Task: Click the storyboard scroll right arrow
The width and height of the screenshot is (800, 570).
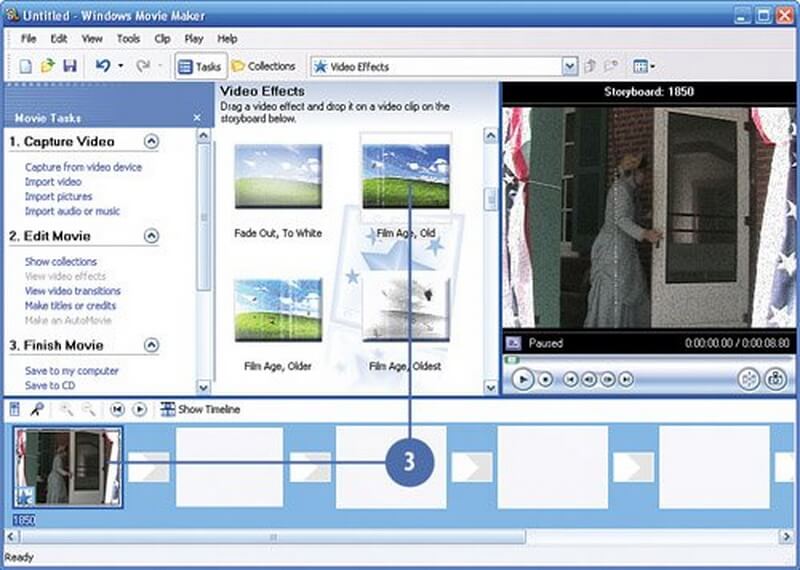Action: point(786,537)
